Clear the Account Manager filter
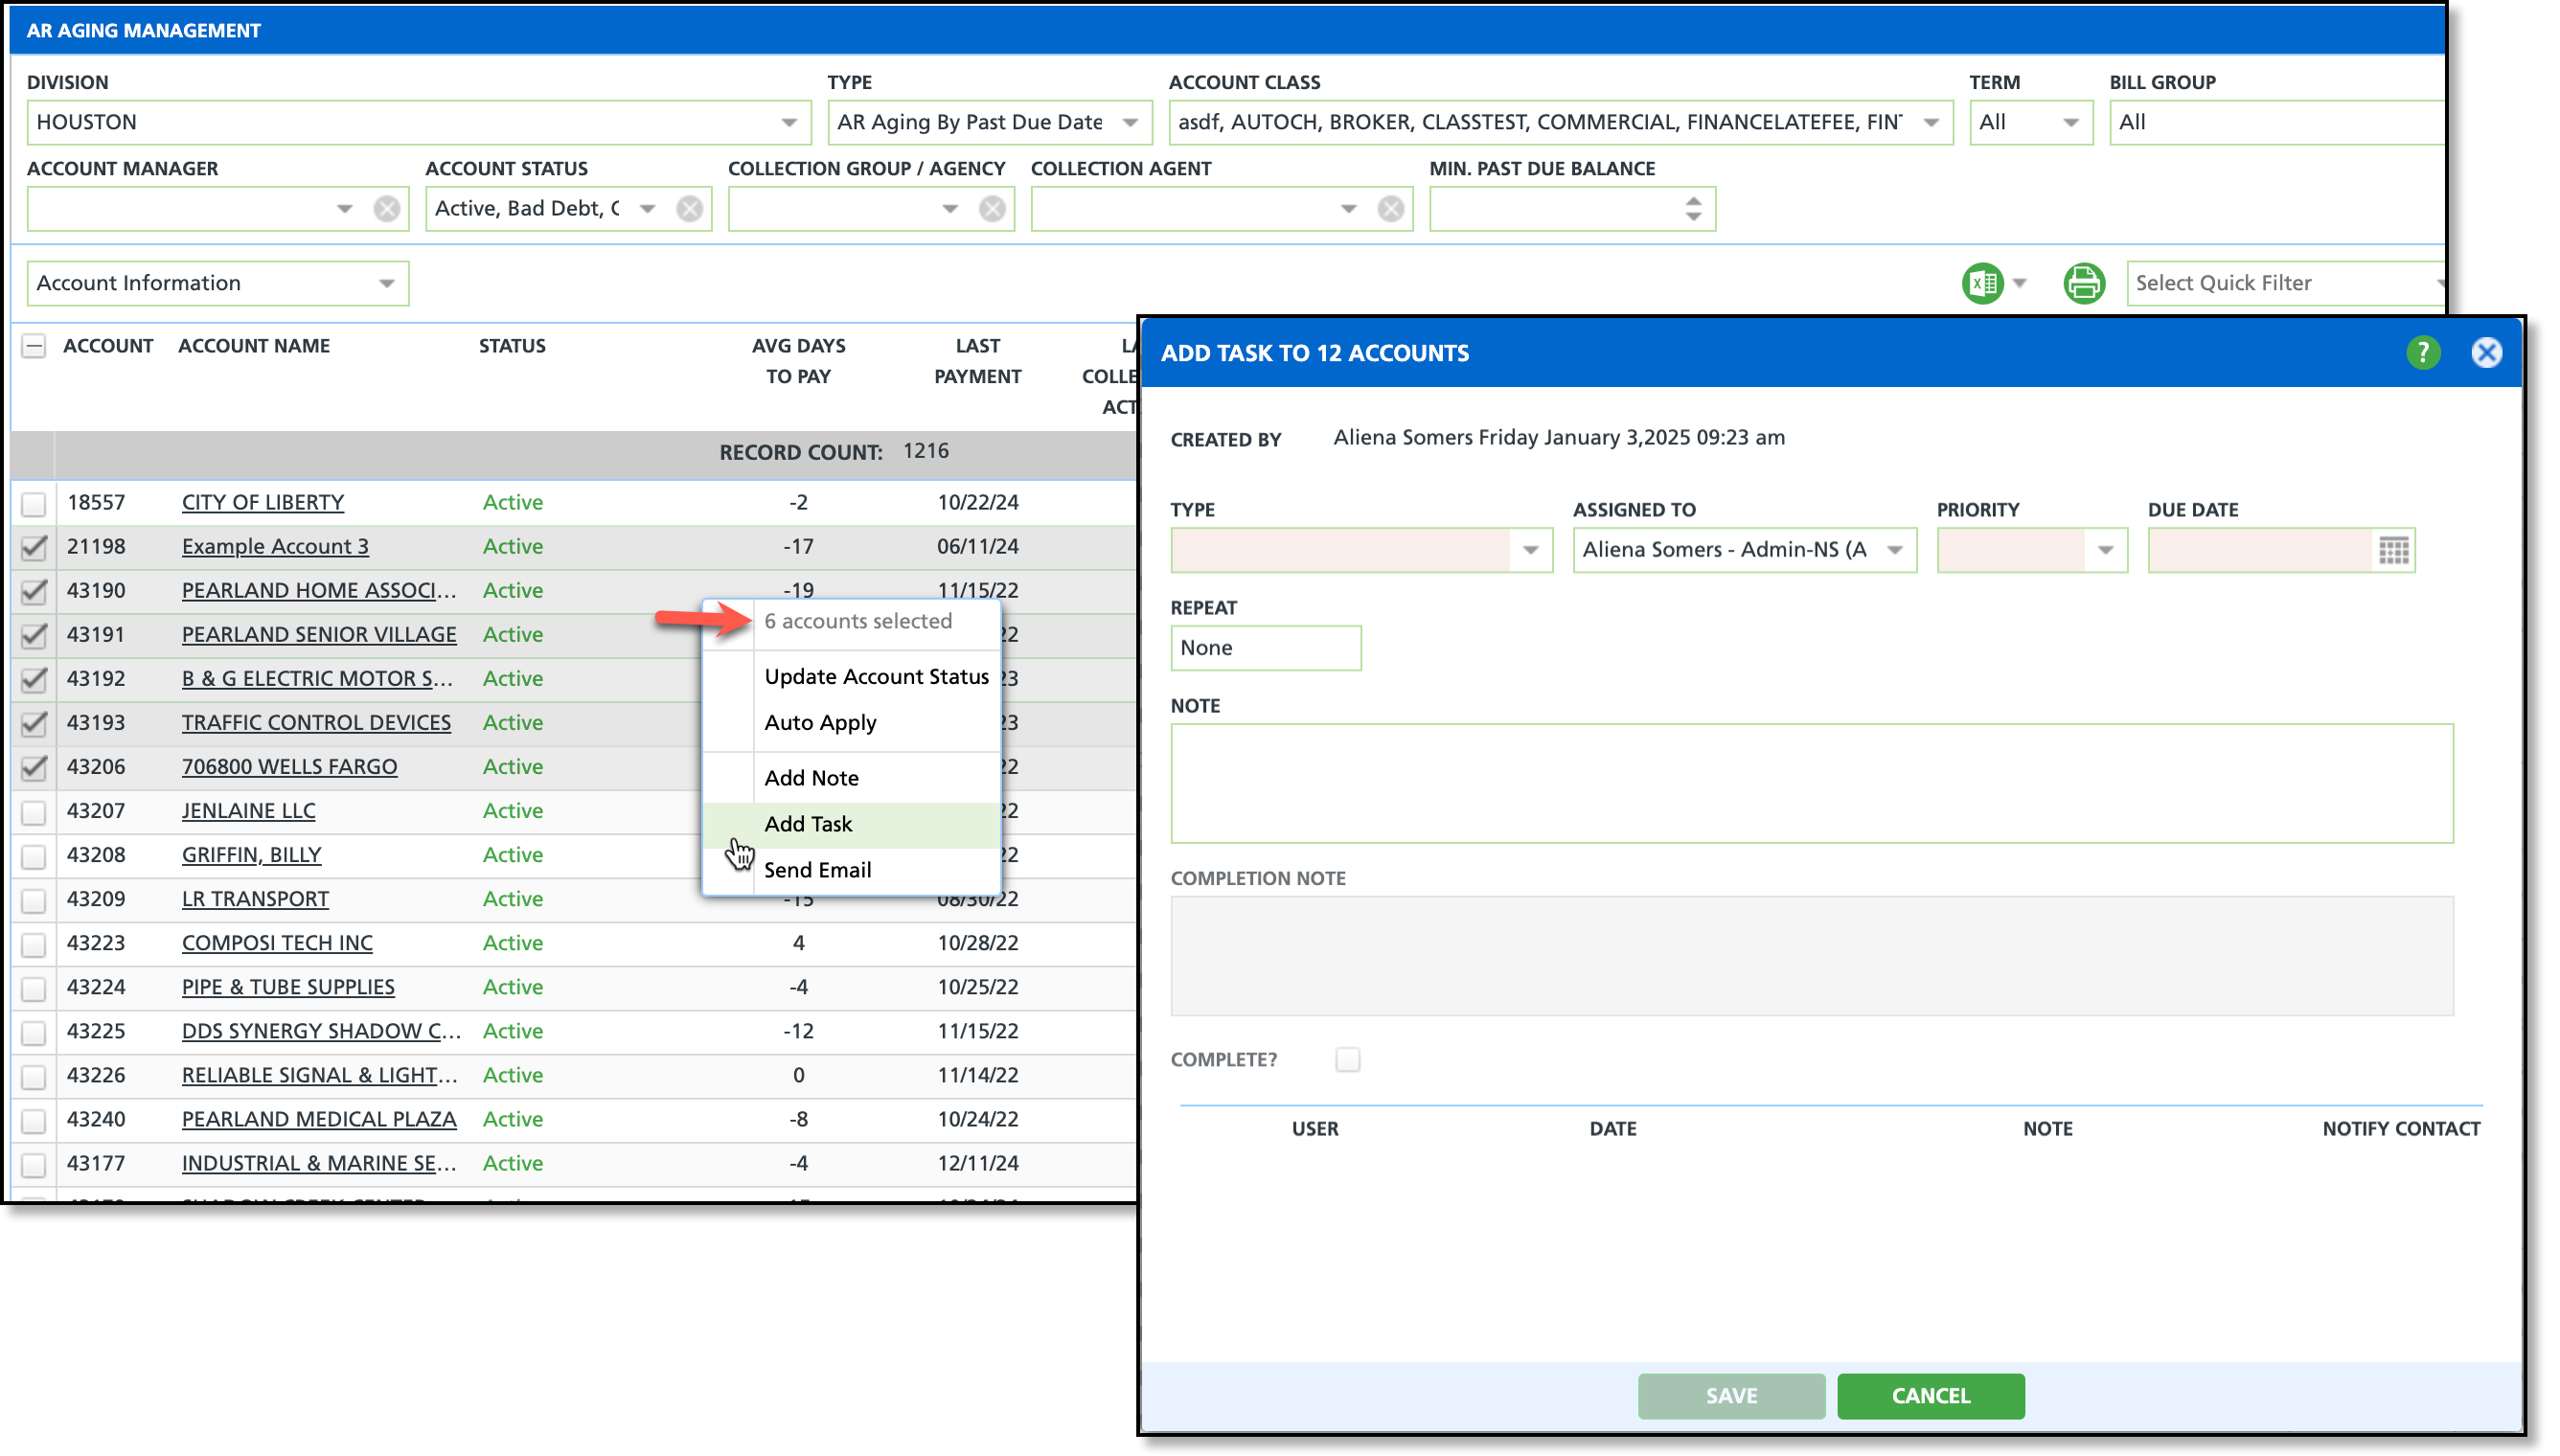 coord(387,208)
